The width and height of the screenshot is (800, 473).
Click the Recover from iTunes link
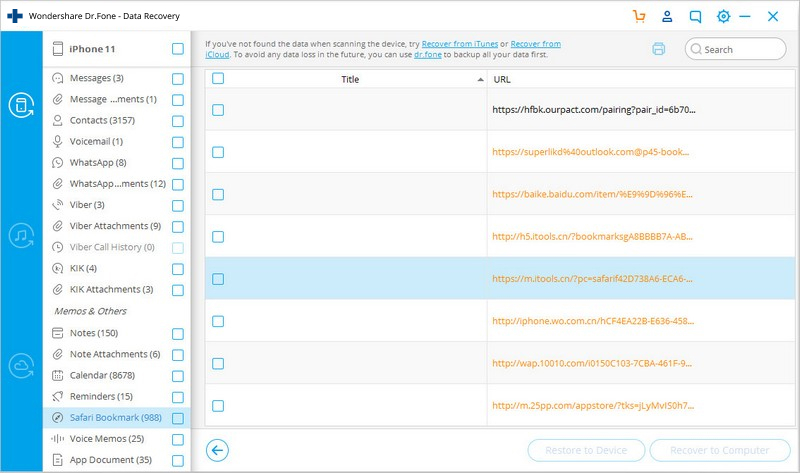pyautogui.click(x=460, y=44)
